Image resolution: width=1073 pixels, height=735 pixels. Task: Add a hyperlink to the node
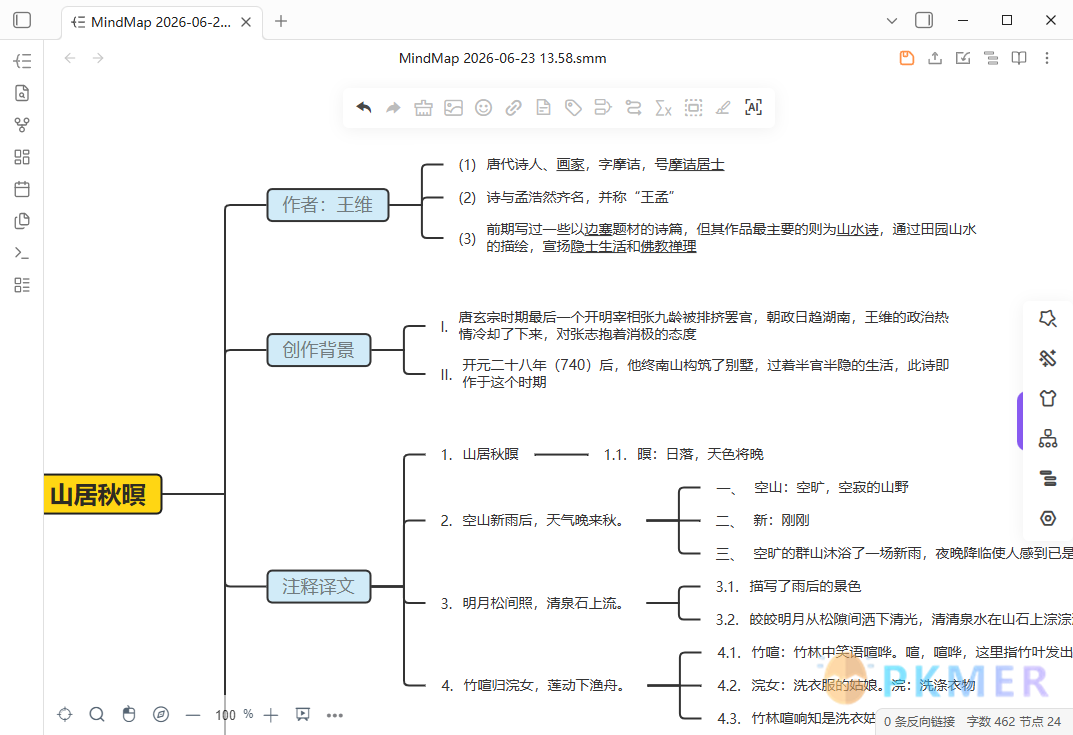514,107
